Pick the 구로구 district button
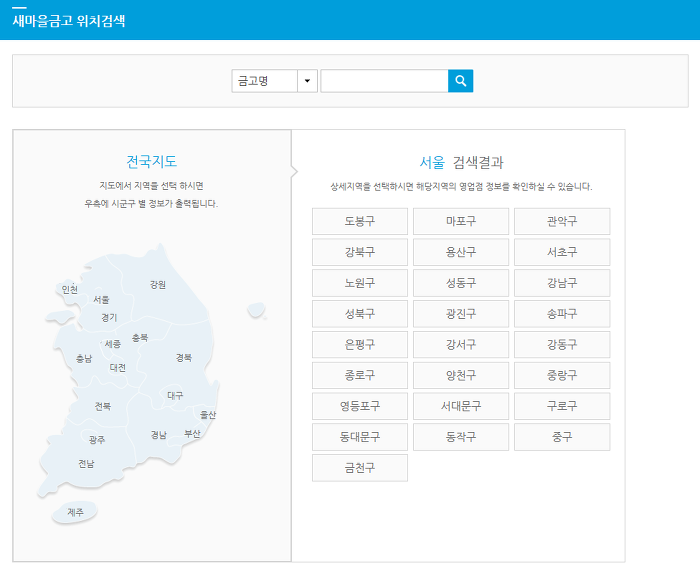Viewport: 700px width, 566px height. point(562,406)
